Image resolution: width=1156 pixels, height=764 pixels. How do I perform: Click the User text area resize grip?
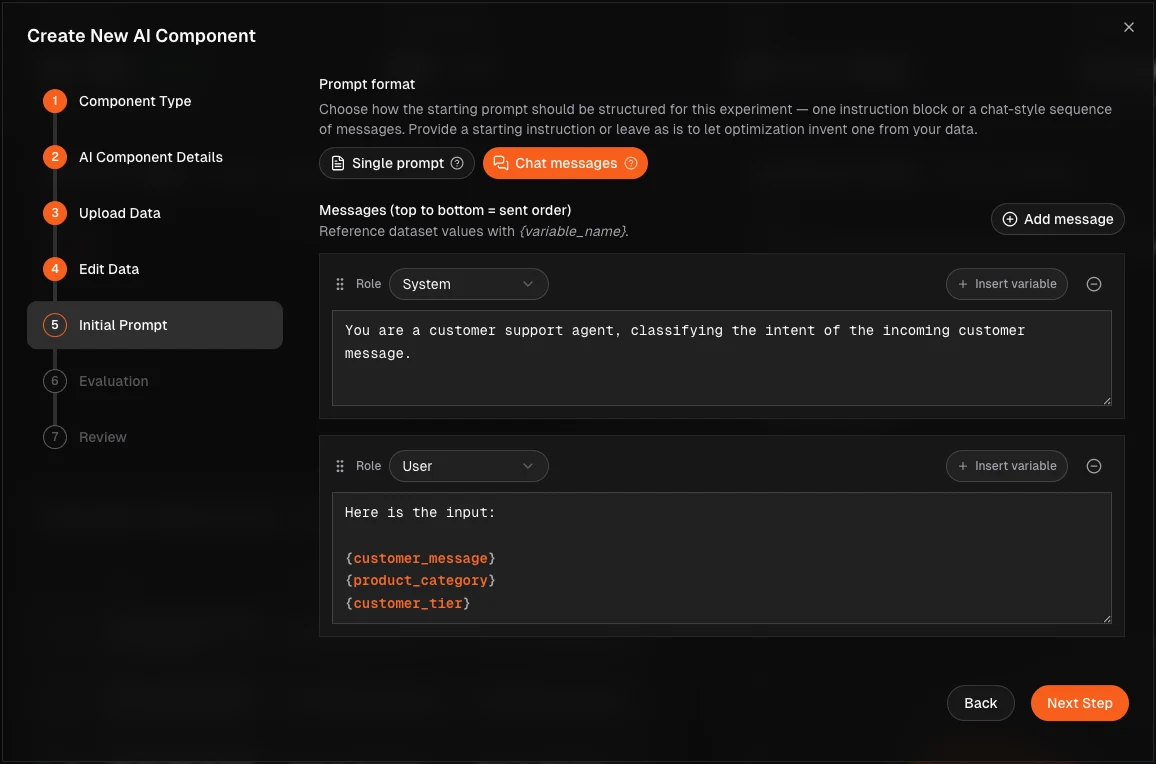pos(1107,619)
